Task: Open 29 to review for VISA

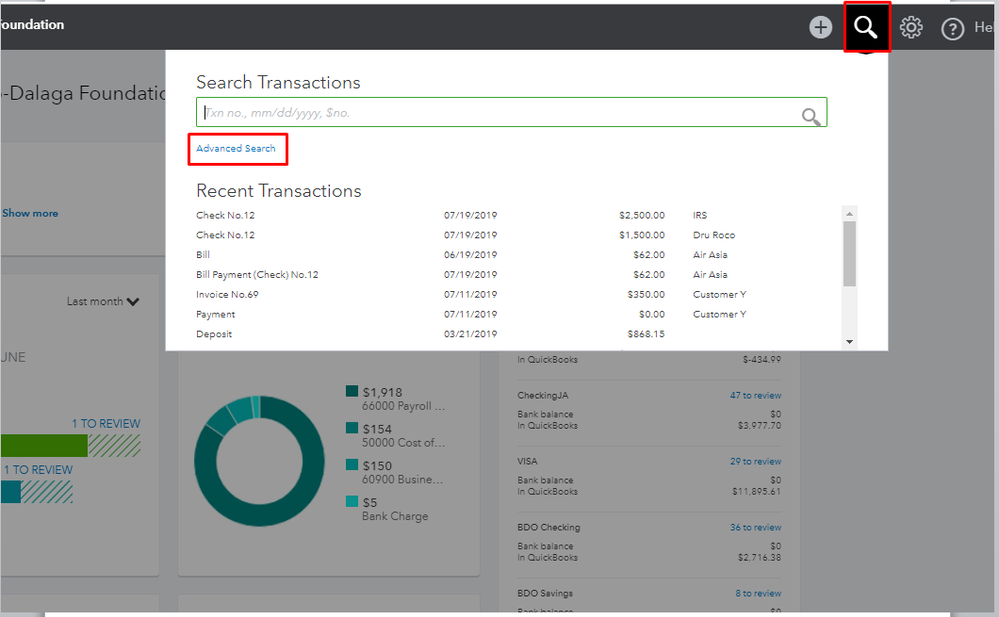Action: (756, 461)
